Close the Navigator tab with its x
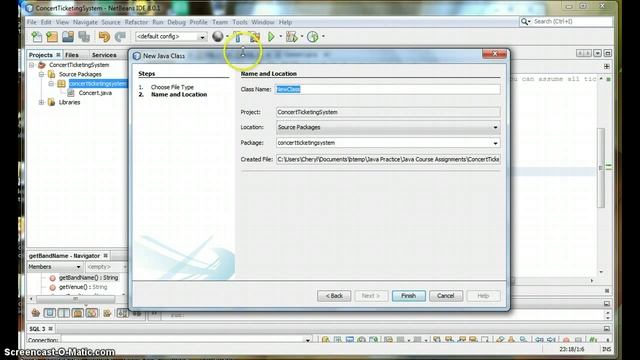The width and height of the screenshot is (640, 360). click(106, 256)
